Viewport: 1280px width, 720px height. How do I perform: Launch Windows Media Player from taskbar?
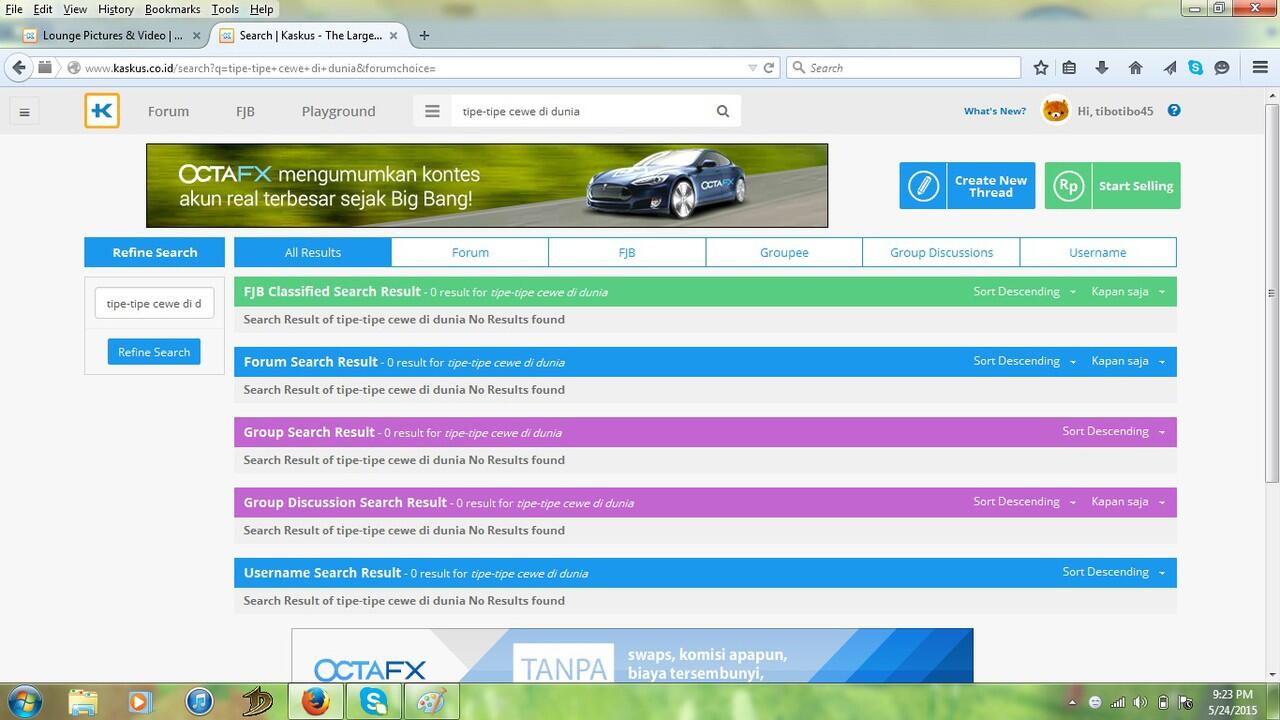click(139, 702)
